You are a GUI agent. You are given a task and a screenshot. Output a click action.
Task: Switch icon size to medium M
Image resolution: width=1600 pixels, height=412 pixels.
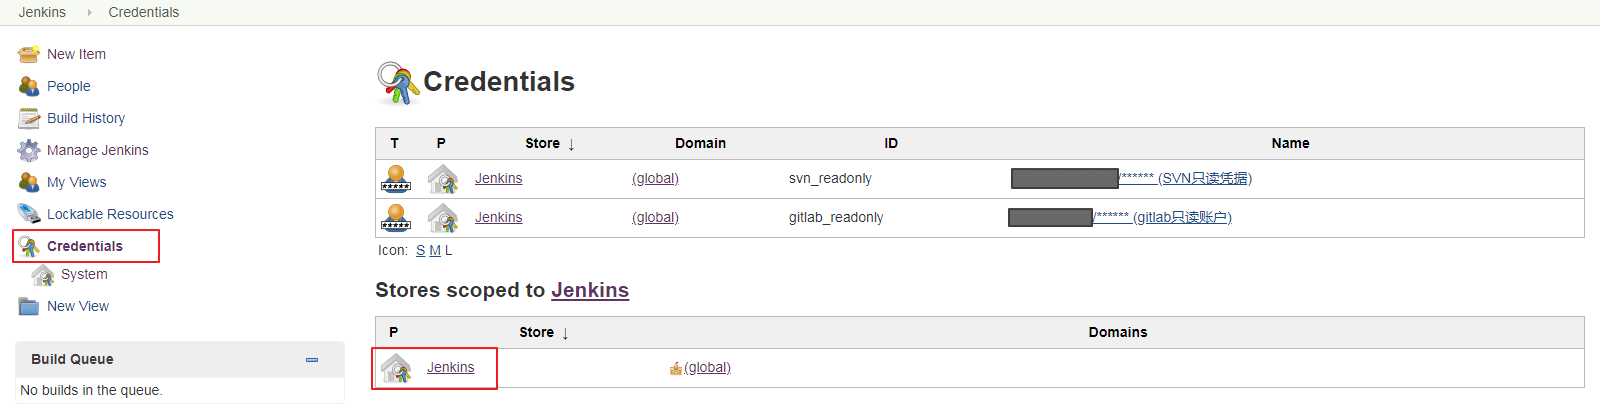tap(435, 250)
